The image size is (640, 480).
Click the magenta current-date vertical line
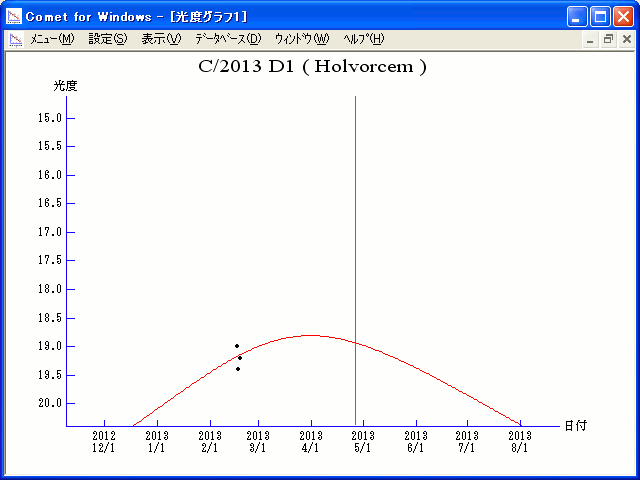point(356,261)
